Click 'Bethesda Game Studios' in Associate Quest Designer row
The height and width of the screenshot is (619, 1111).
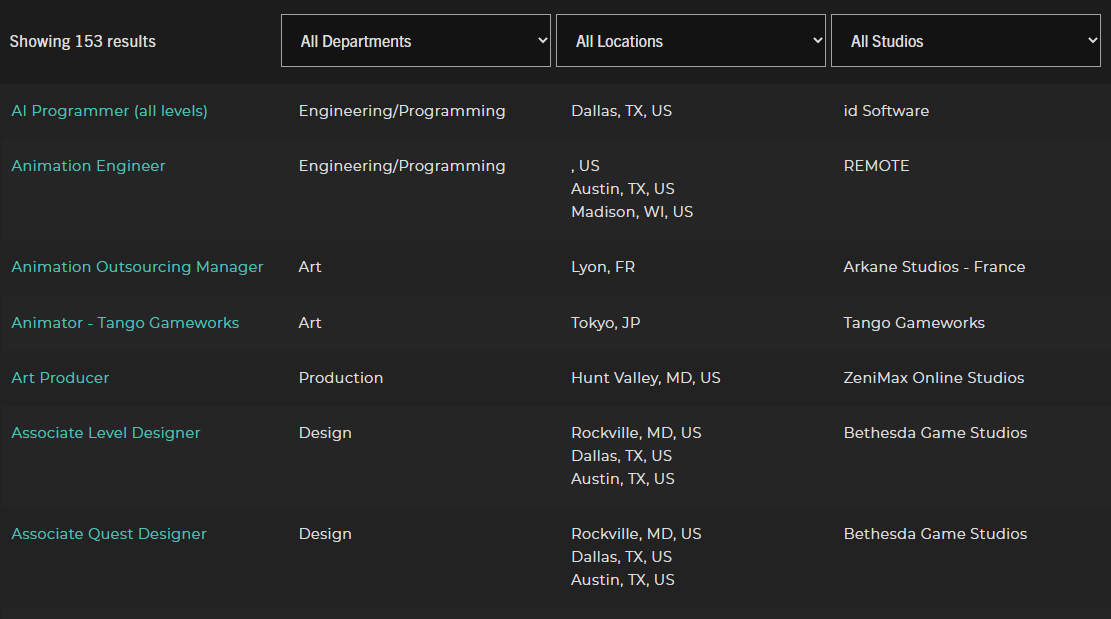tap(935, 534)
